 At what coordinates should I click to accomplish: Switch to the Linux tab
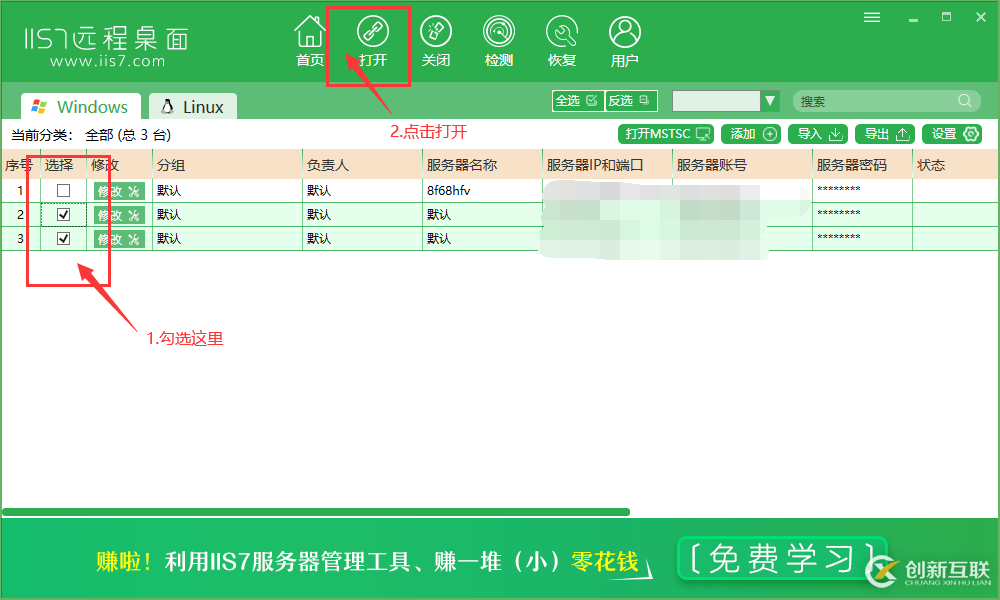(x=192, y=105)
